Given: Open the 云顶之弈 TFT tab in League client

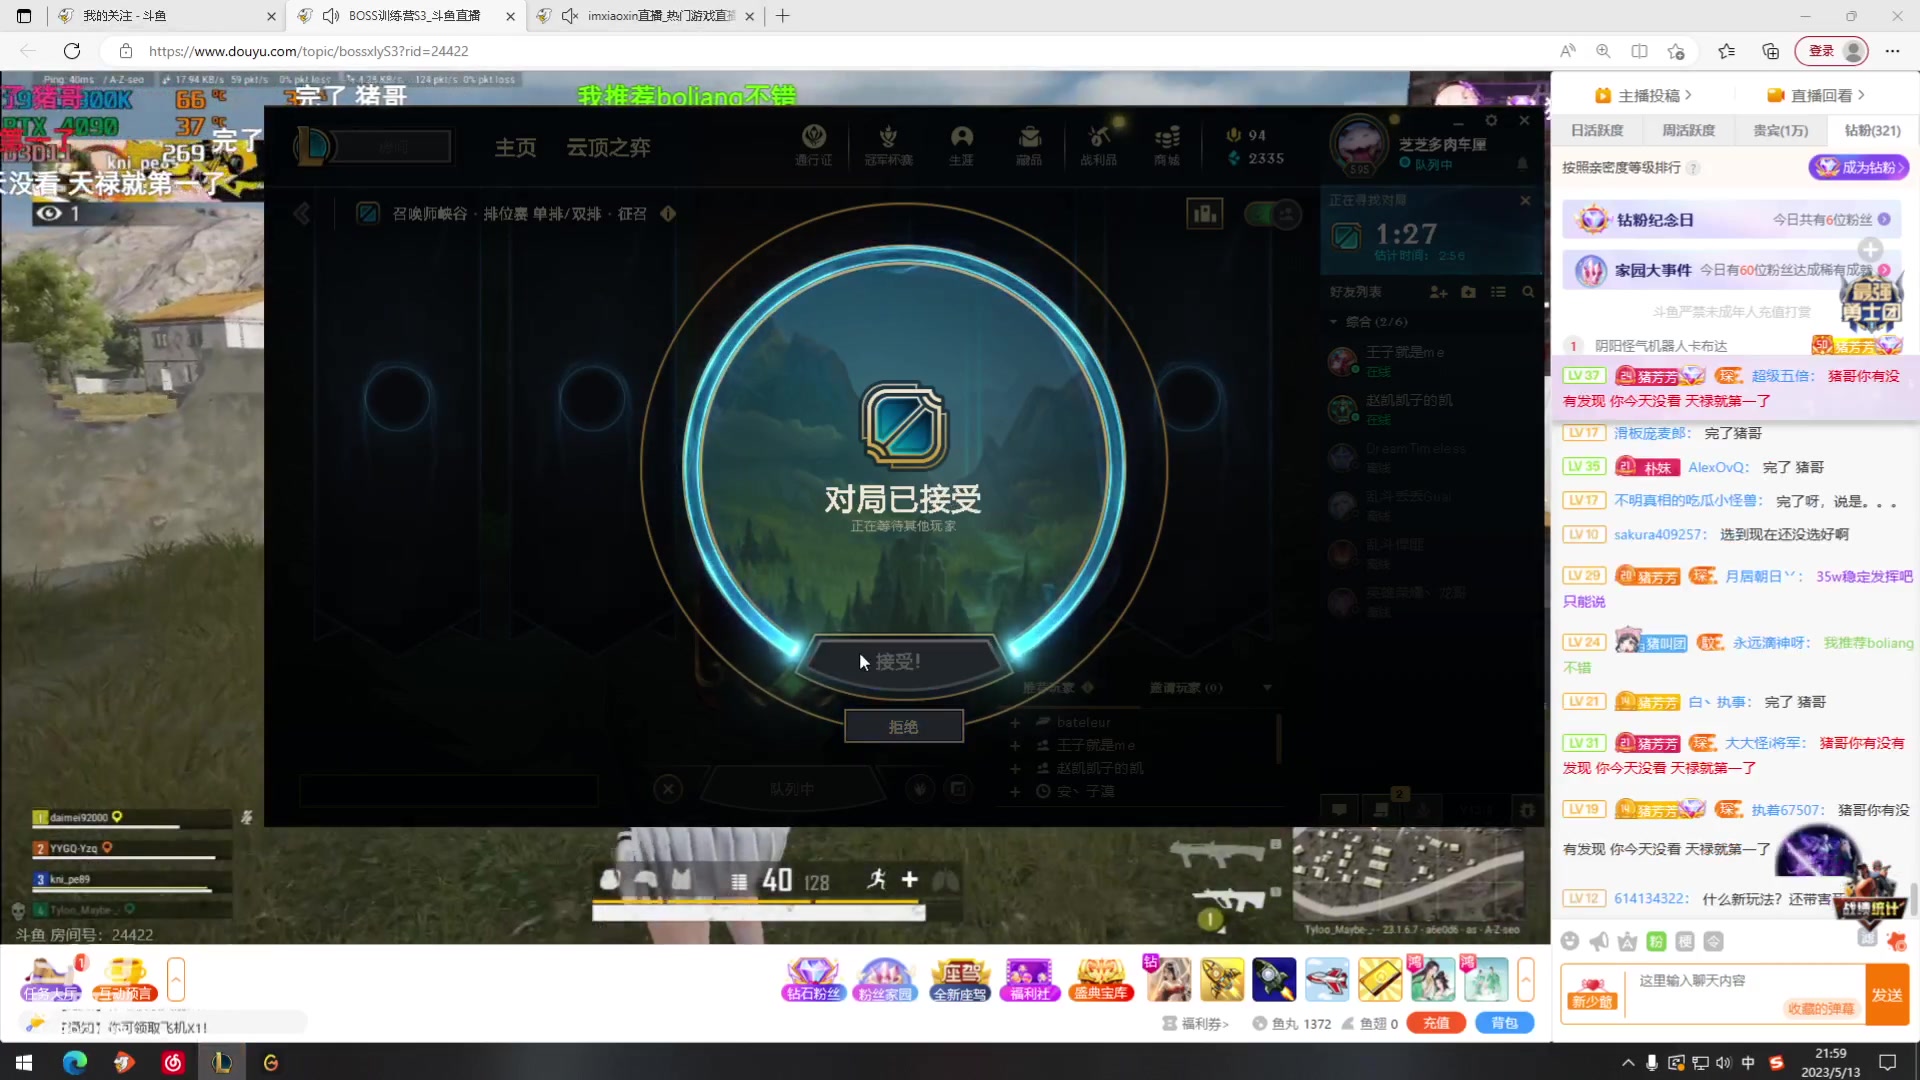Looking at the screenshot, I should [608, 148].
